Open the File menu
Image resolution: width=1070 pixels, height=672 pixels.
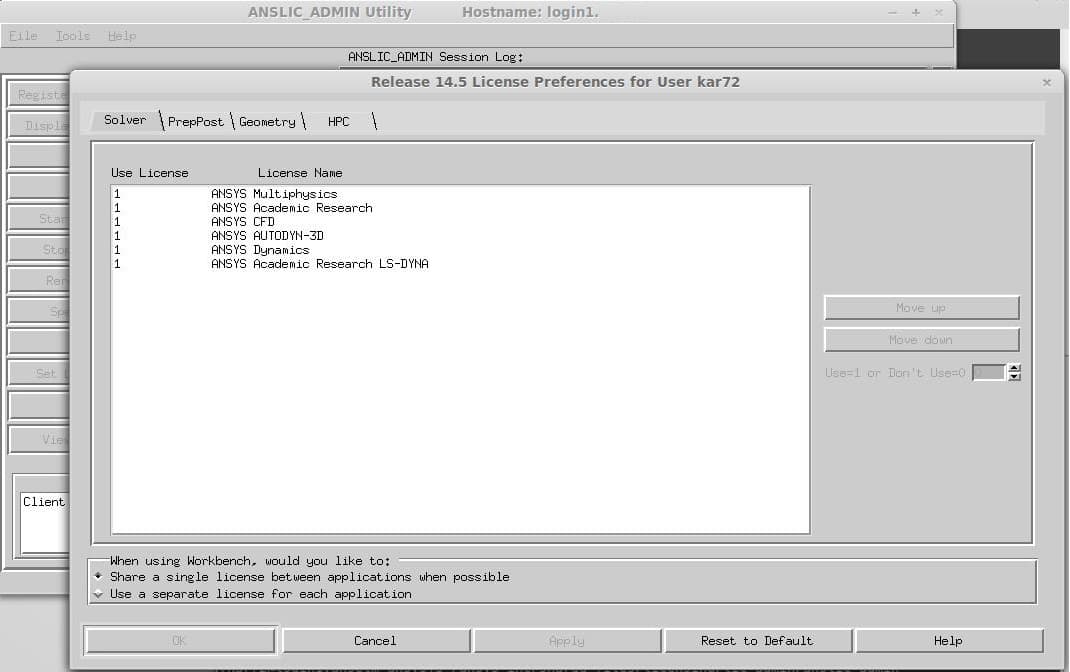23,36
